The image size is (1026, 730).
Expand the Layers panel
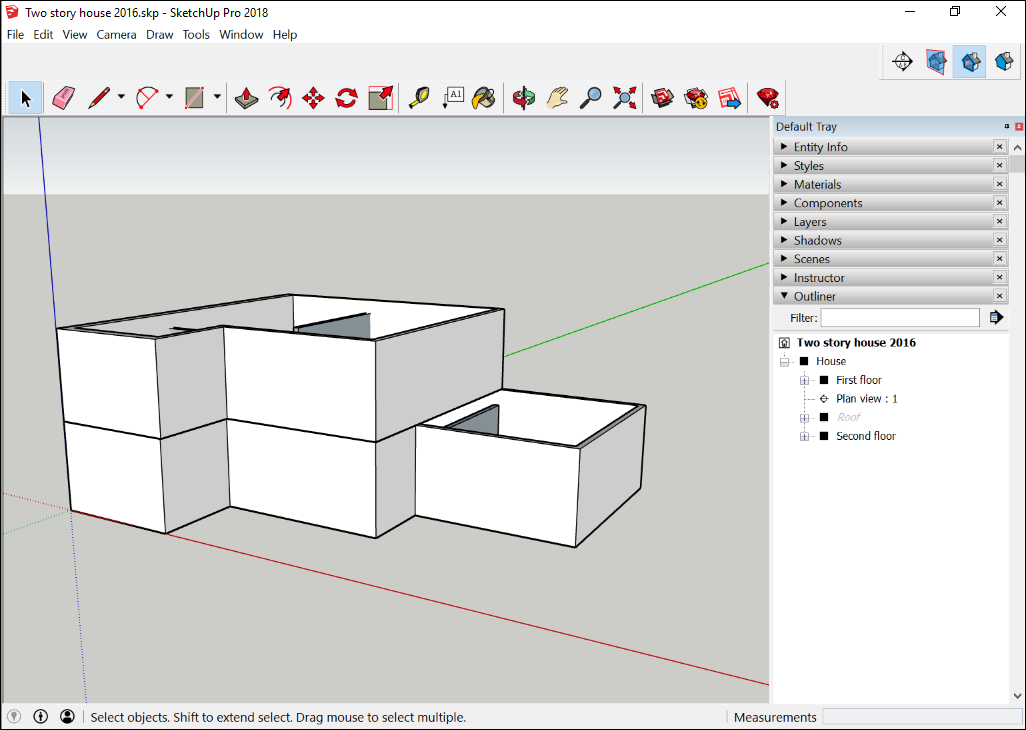[x=784, y=222]
